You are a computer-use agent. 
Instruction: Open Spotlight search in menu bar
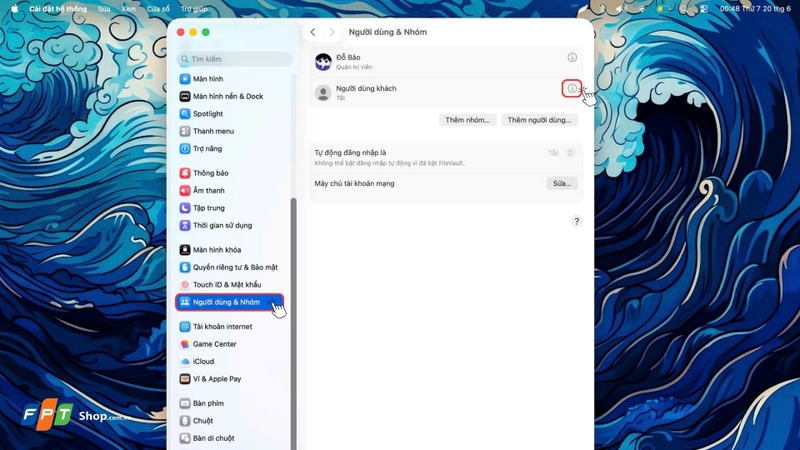point(683,9)
